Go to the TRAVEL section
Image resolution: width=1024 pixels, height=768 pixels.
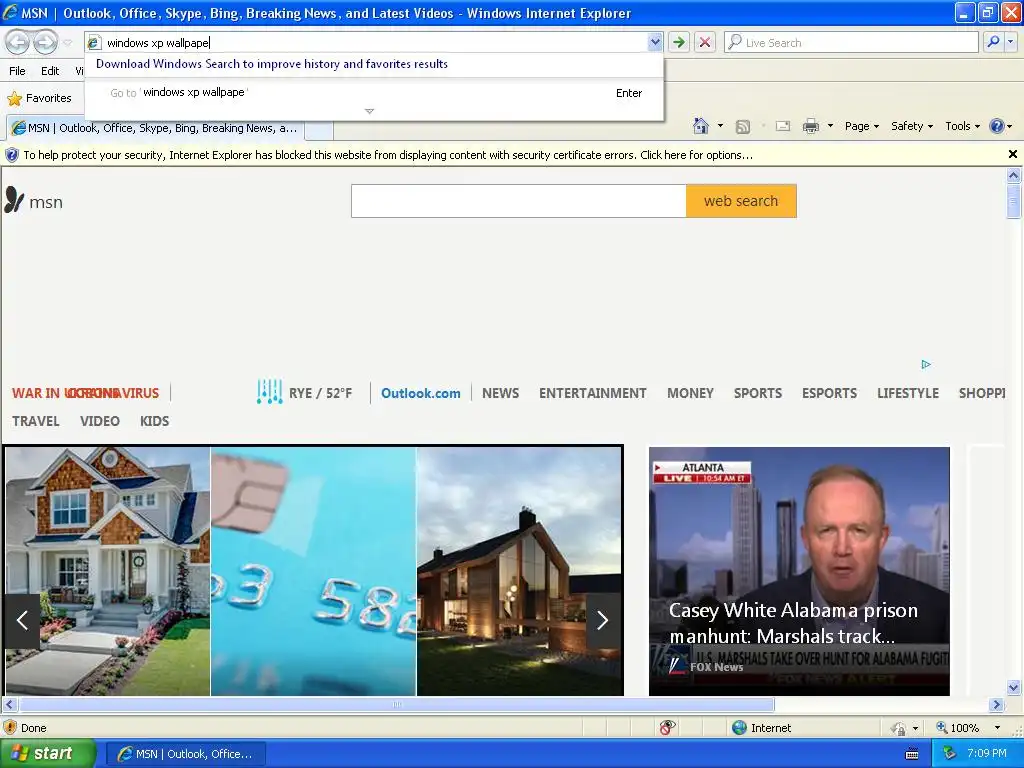tap(36, 421)
